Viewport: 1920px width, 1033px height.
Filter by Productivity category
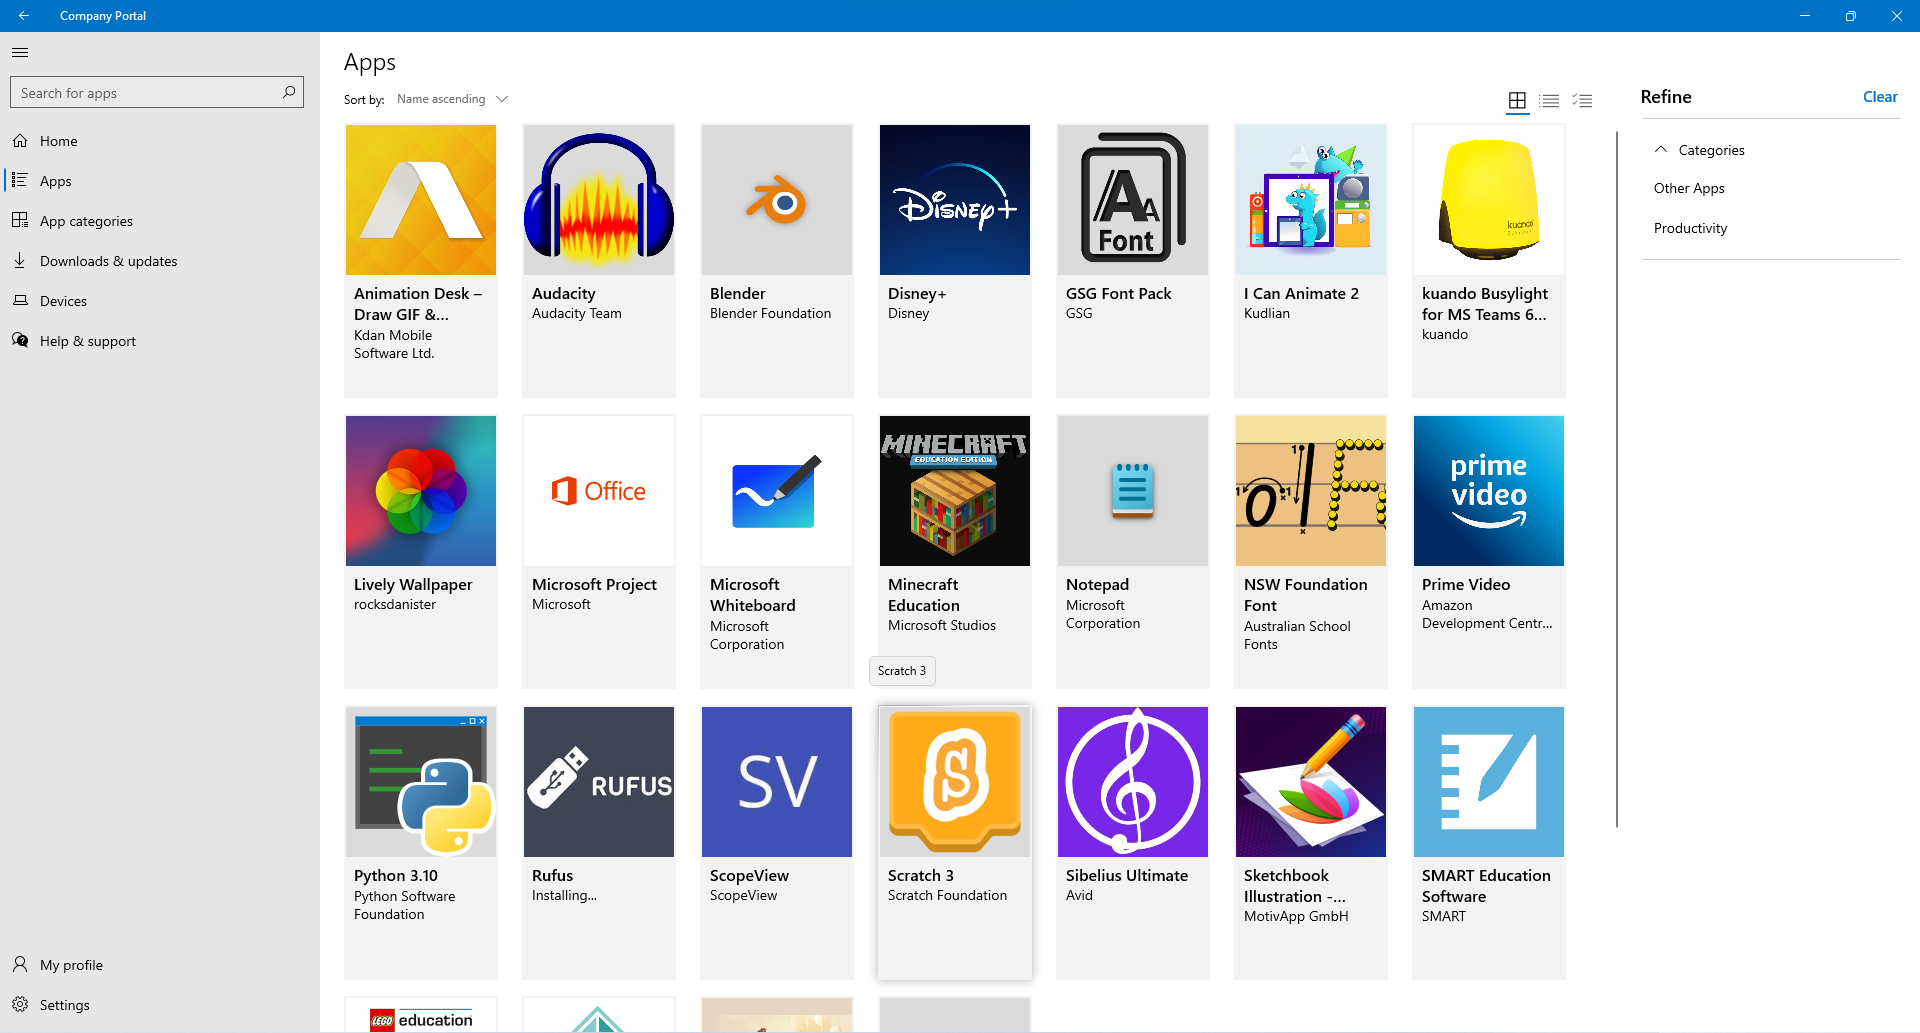(x=1690, y=228)
